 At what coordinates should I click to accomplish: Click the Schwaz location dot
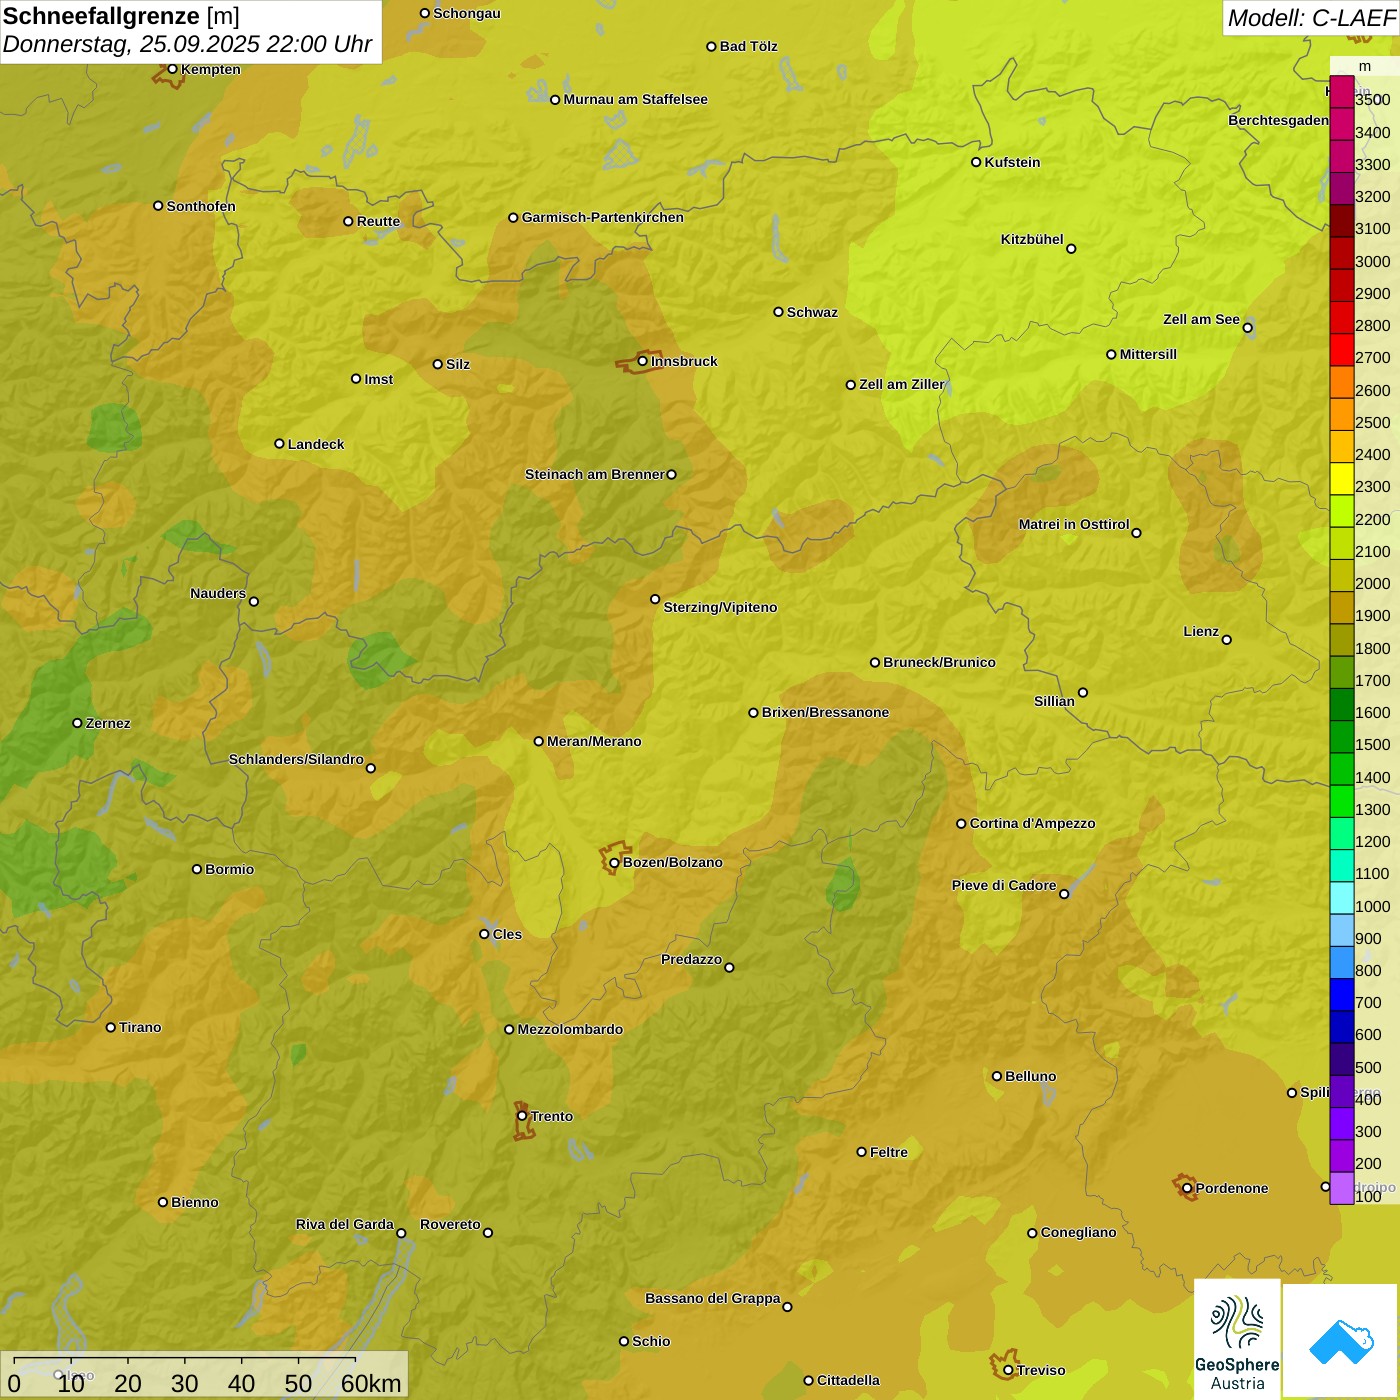pos(778,312)
